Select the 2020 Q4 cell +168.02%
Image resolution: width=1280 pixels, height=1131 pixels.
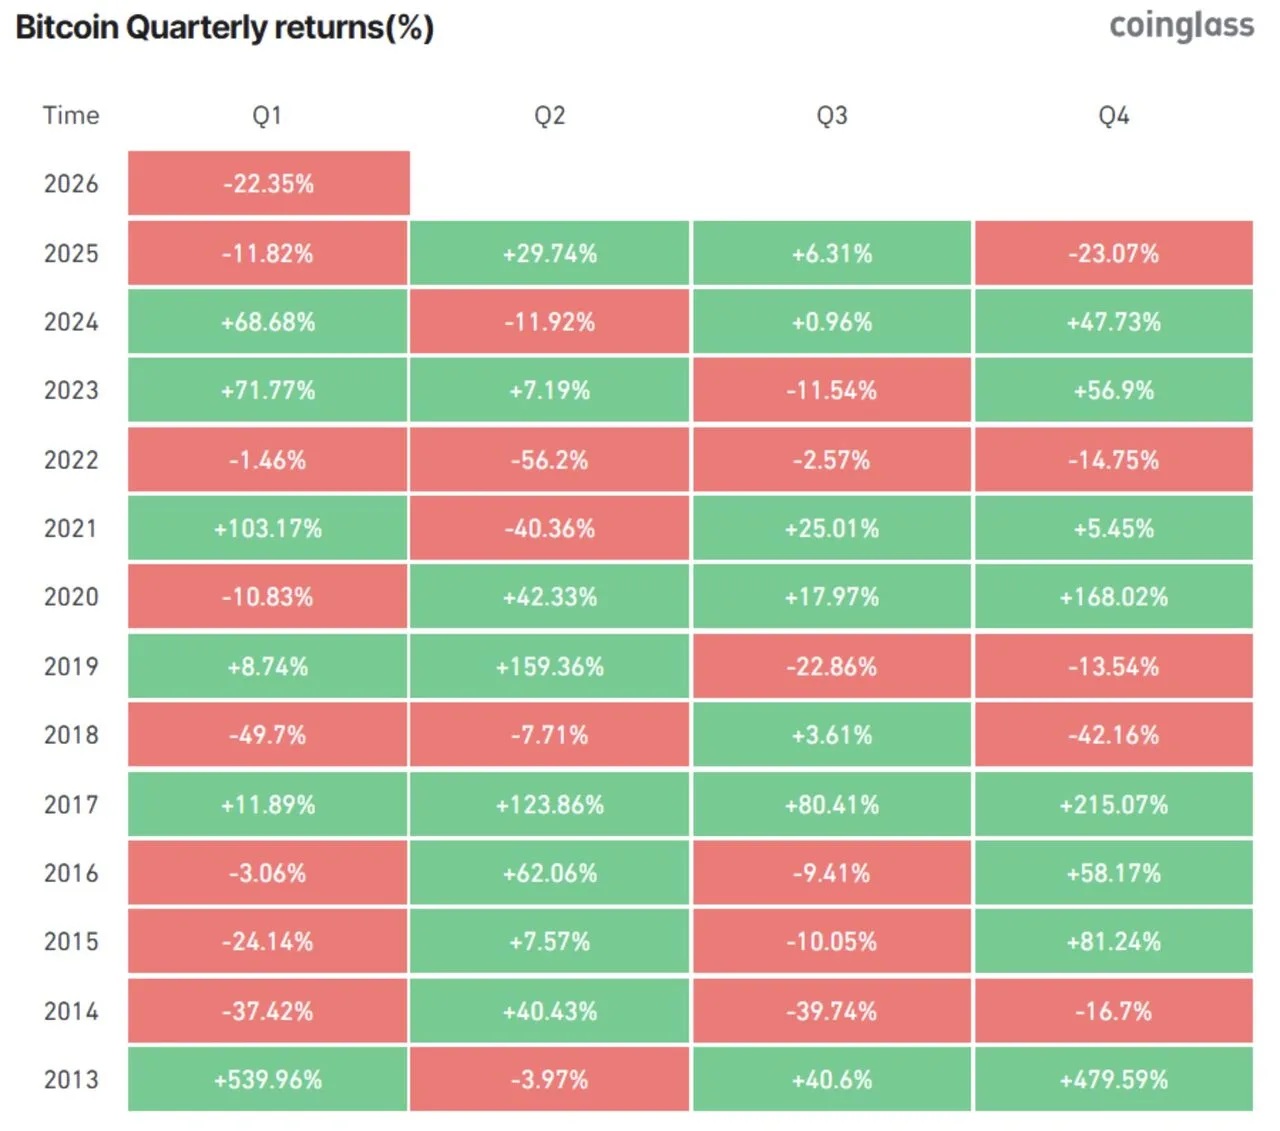tap(1113, 597)
